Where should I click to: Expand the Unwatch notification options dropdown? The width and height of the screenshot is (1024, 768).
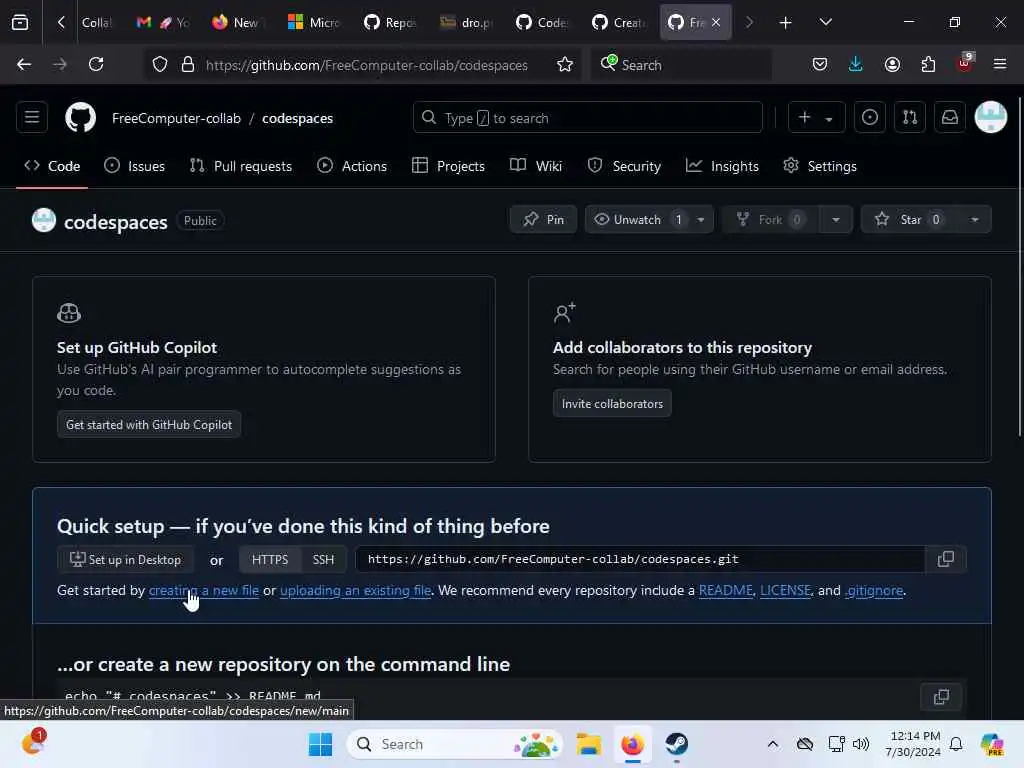pos(701,219)
